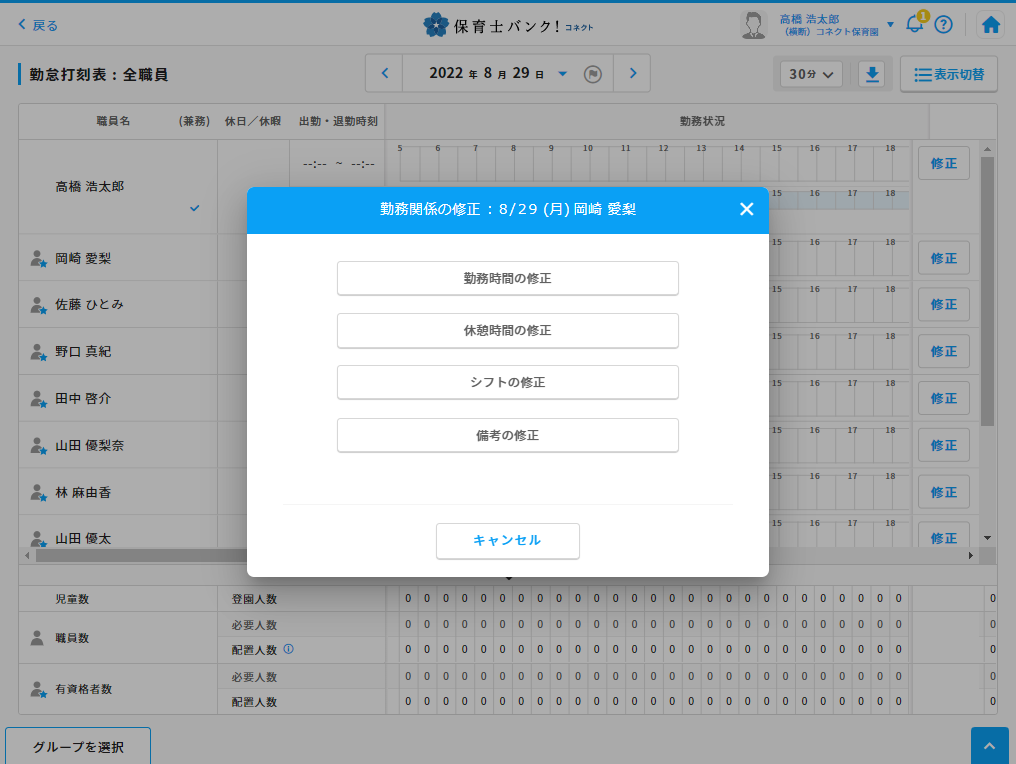Go to previous day arrow
The width and height of the screenshot is (1016, 764).
point(384,74)
